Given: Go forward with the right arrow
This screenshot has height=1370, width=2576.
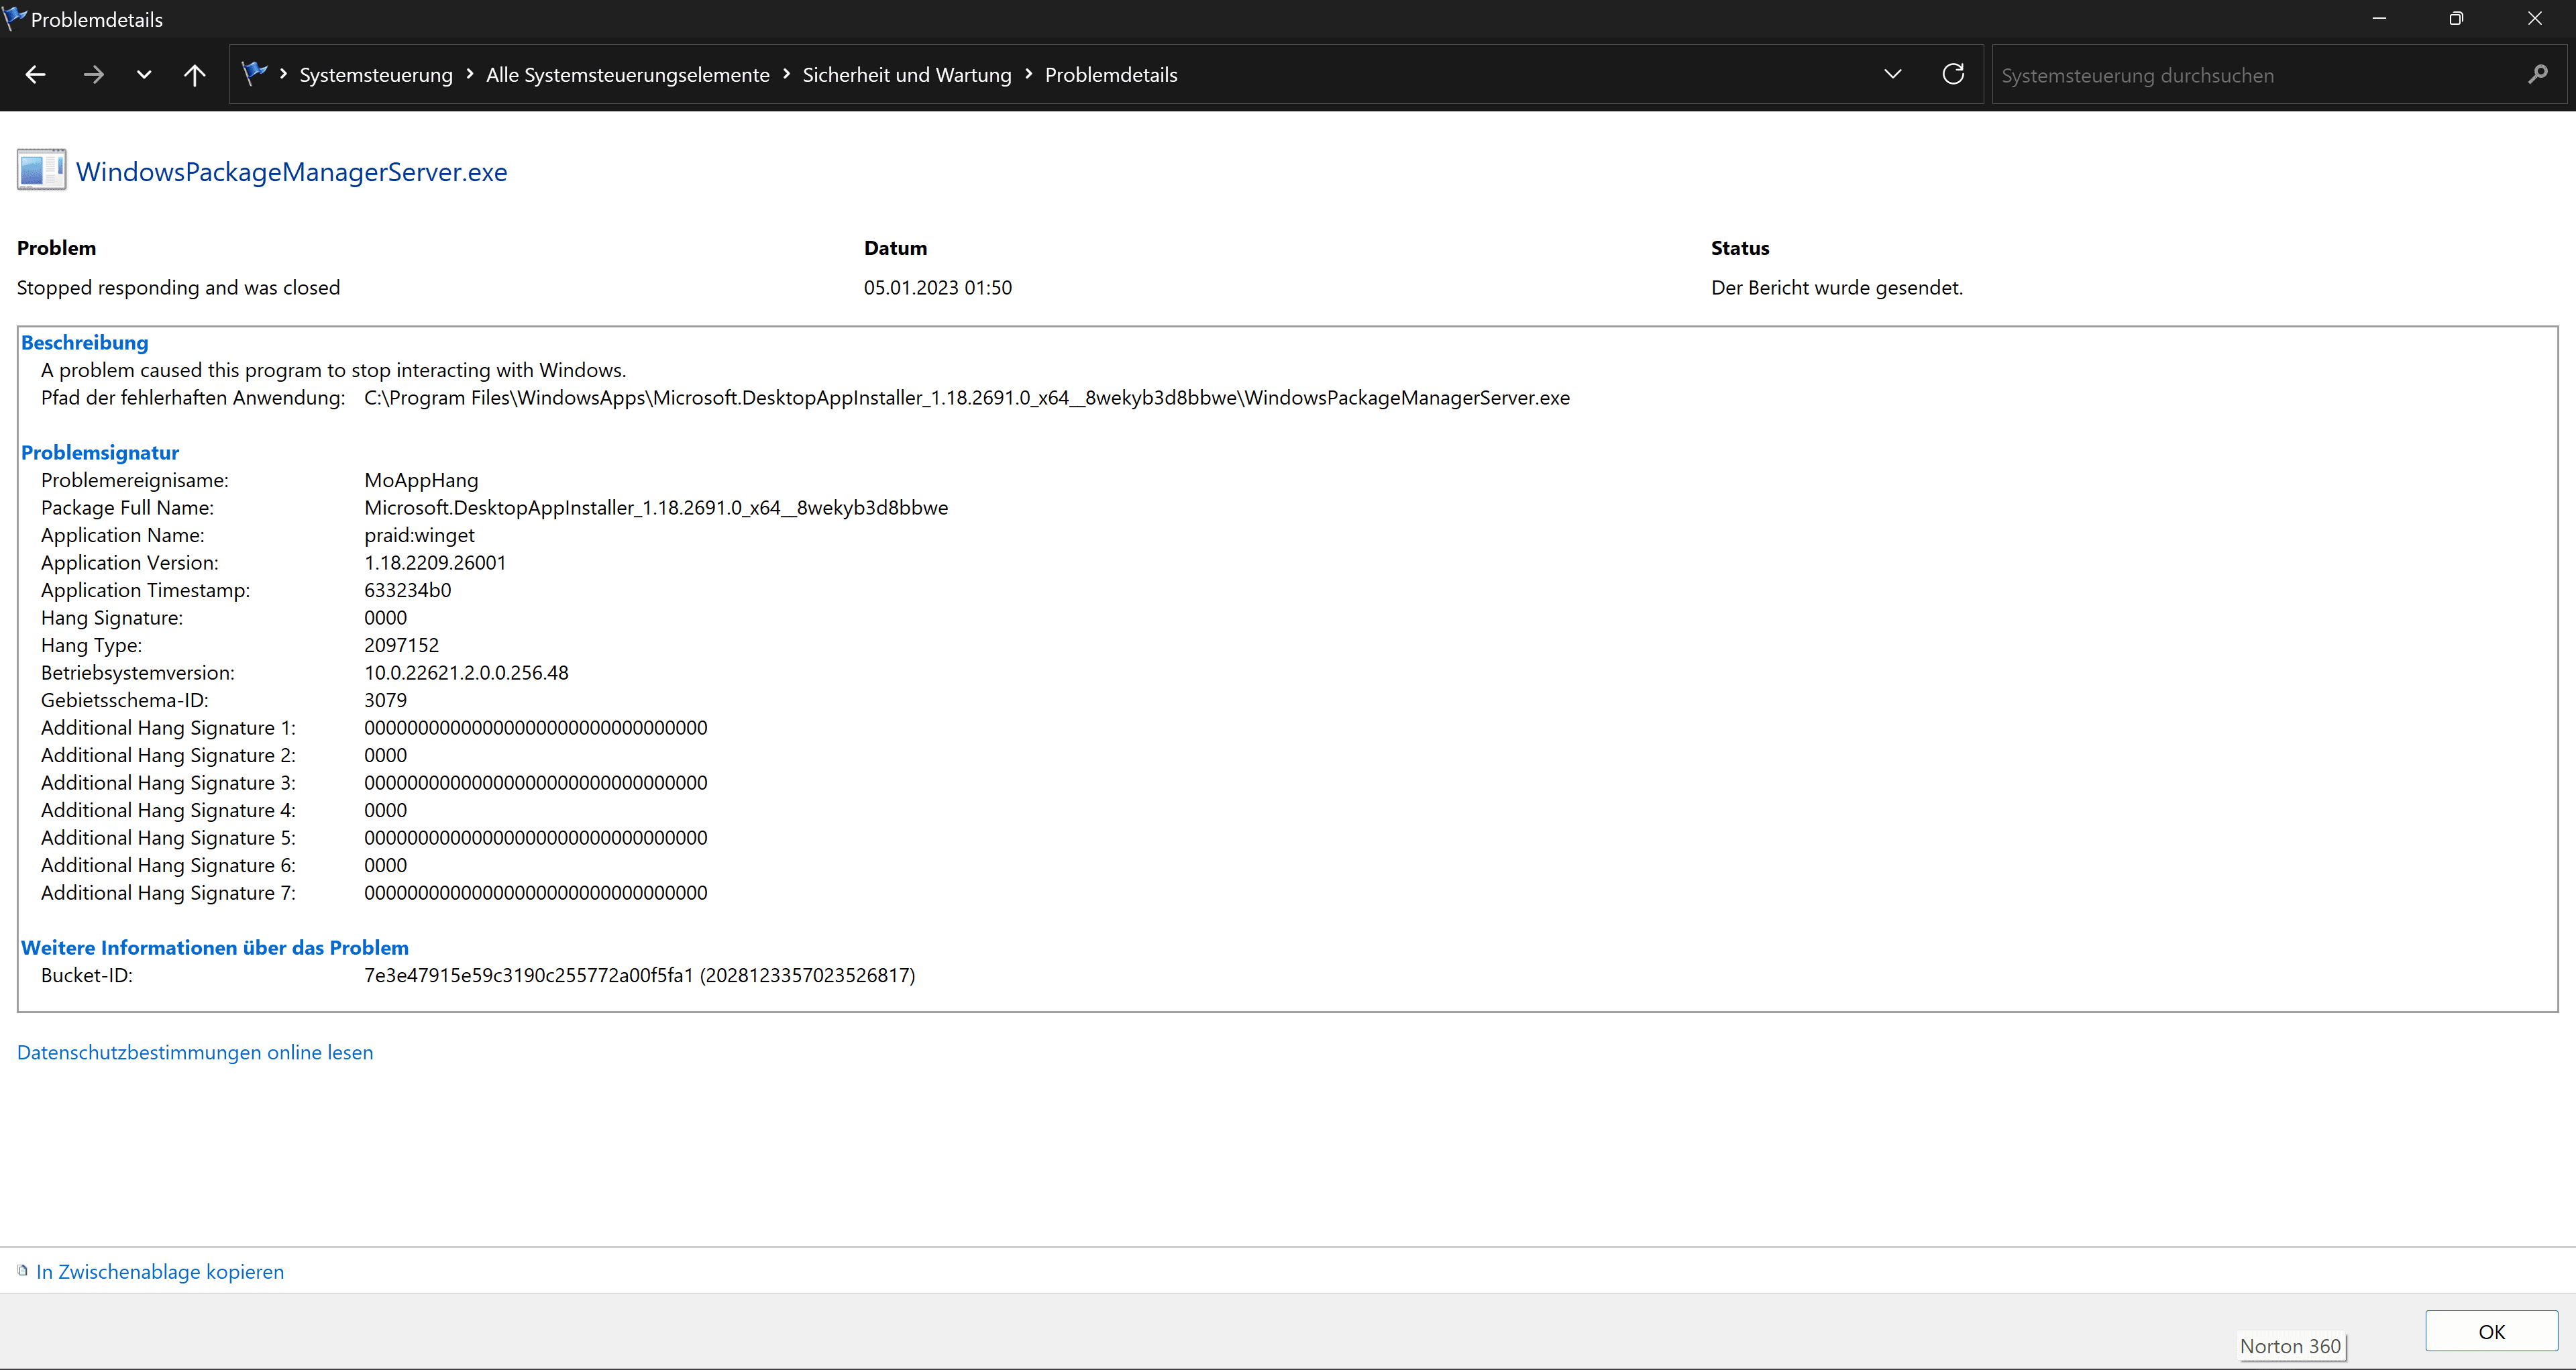Looking at the screenshot, I should click(x=93, y=75).
